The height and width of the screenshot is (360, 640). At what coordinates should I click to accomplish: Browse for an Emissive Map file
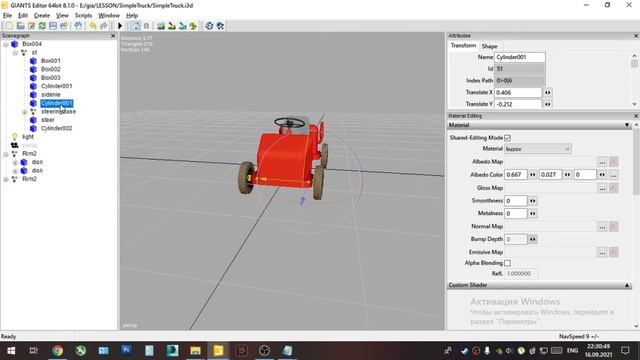(602, 252)
